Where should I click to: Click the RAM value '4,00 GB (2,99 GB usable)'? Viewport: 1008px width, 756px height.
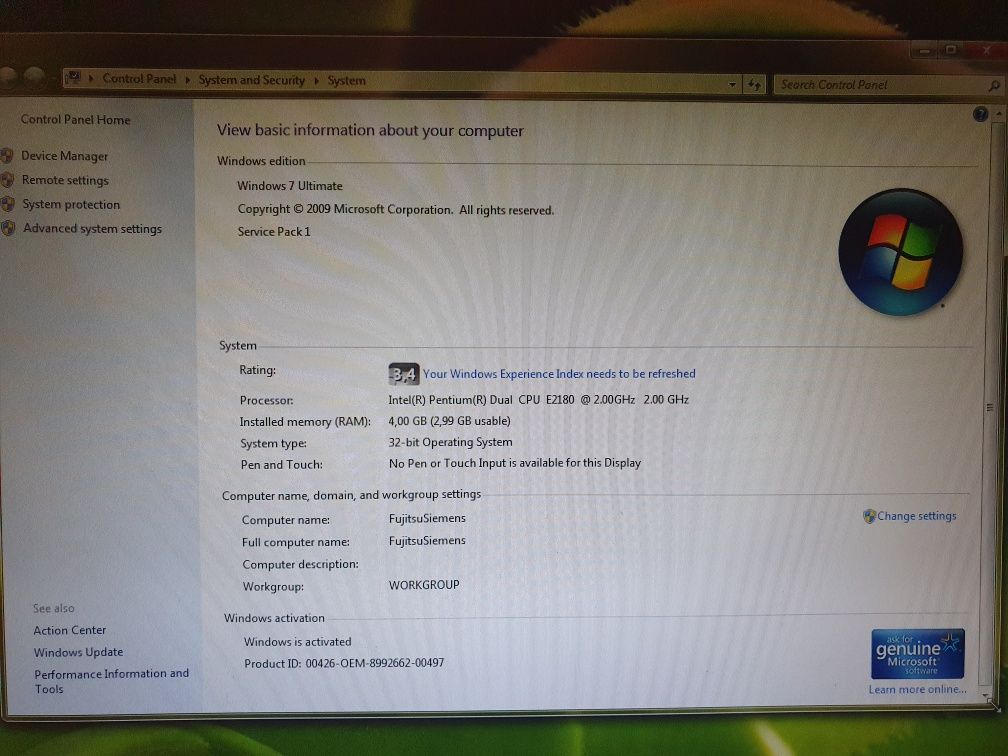[449, 421]
